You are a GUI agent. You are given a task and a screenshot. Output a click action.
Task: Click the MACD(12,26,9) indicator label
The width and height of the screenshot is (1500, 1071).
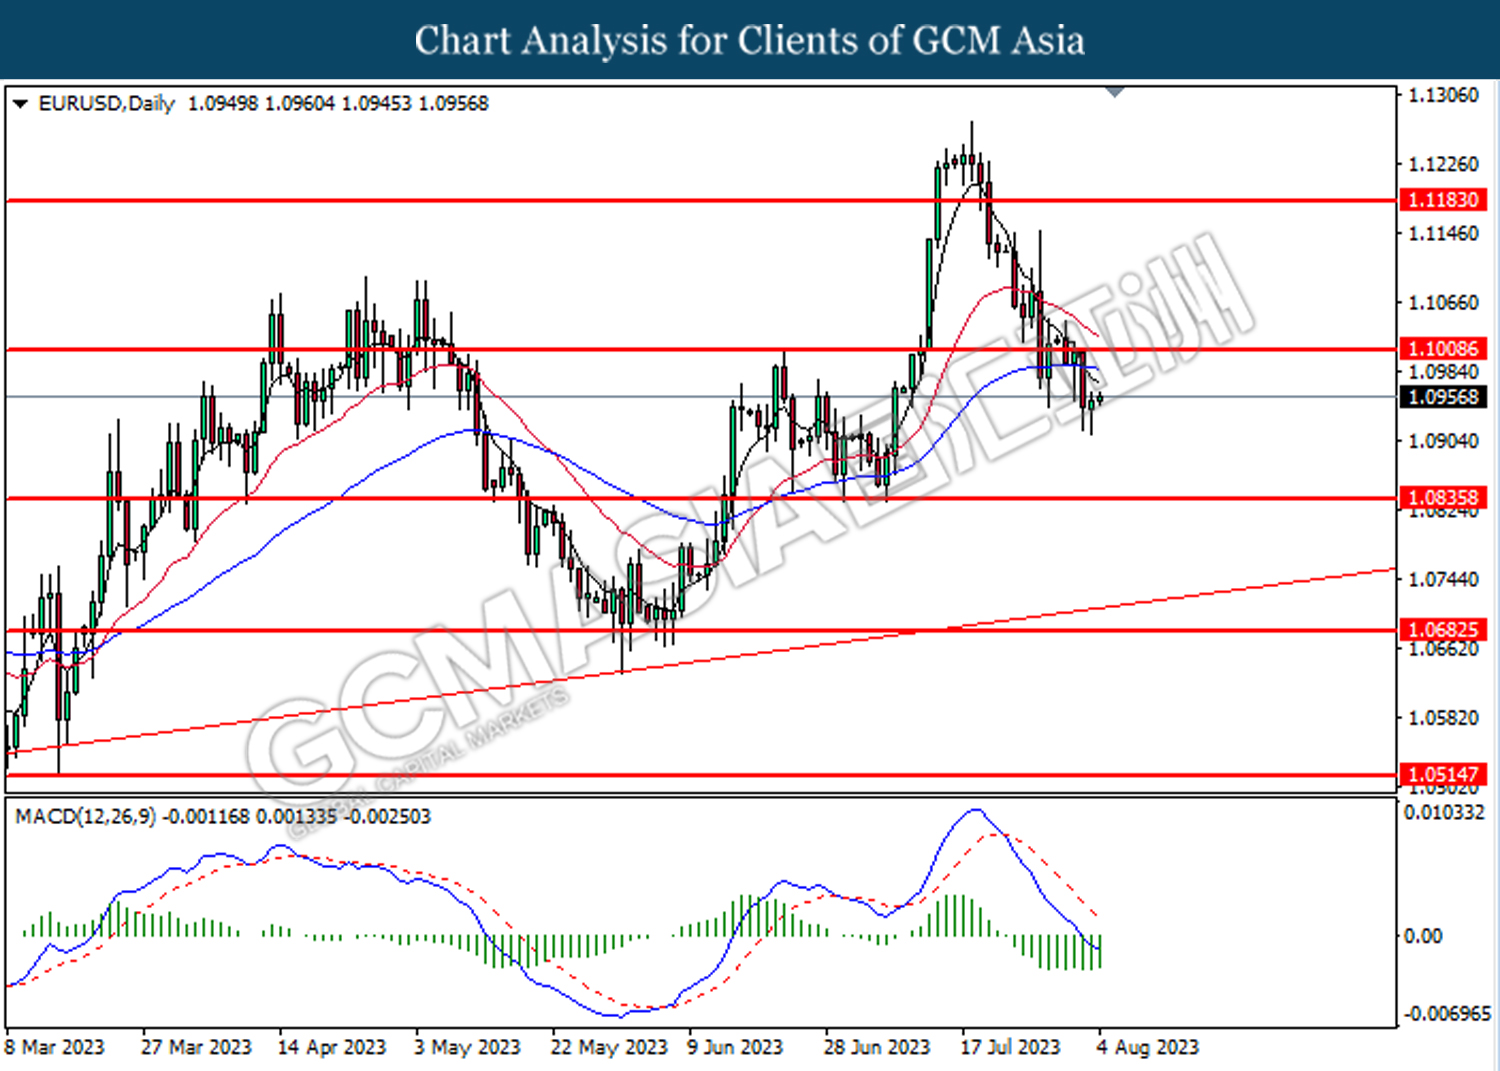pos(85,816)
